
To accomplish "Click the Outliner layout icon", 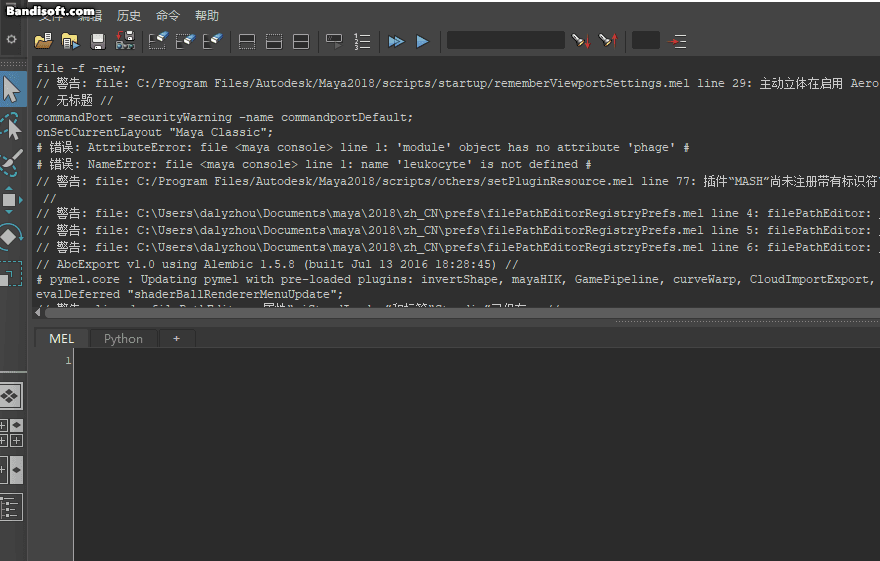I will click(11, 507).
